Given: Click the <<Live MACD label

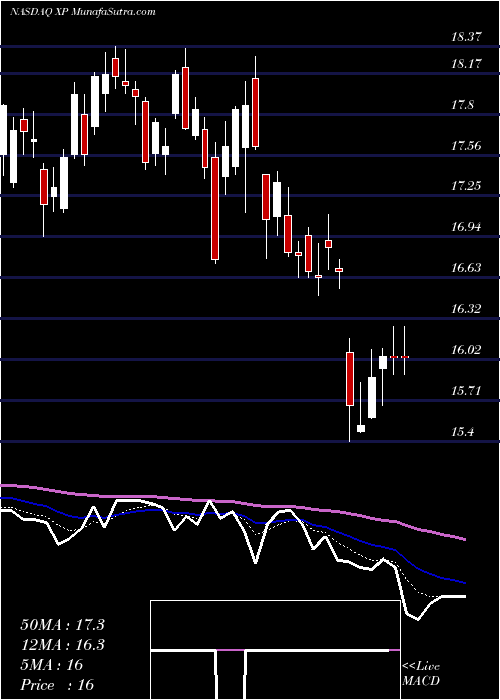Looking at the screenshot, I should [421, 673].
